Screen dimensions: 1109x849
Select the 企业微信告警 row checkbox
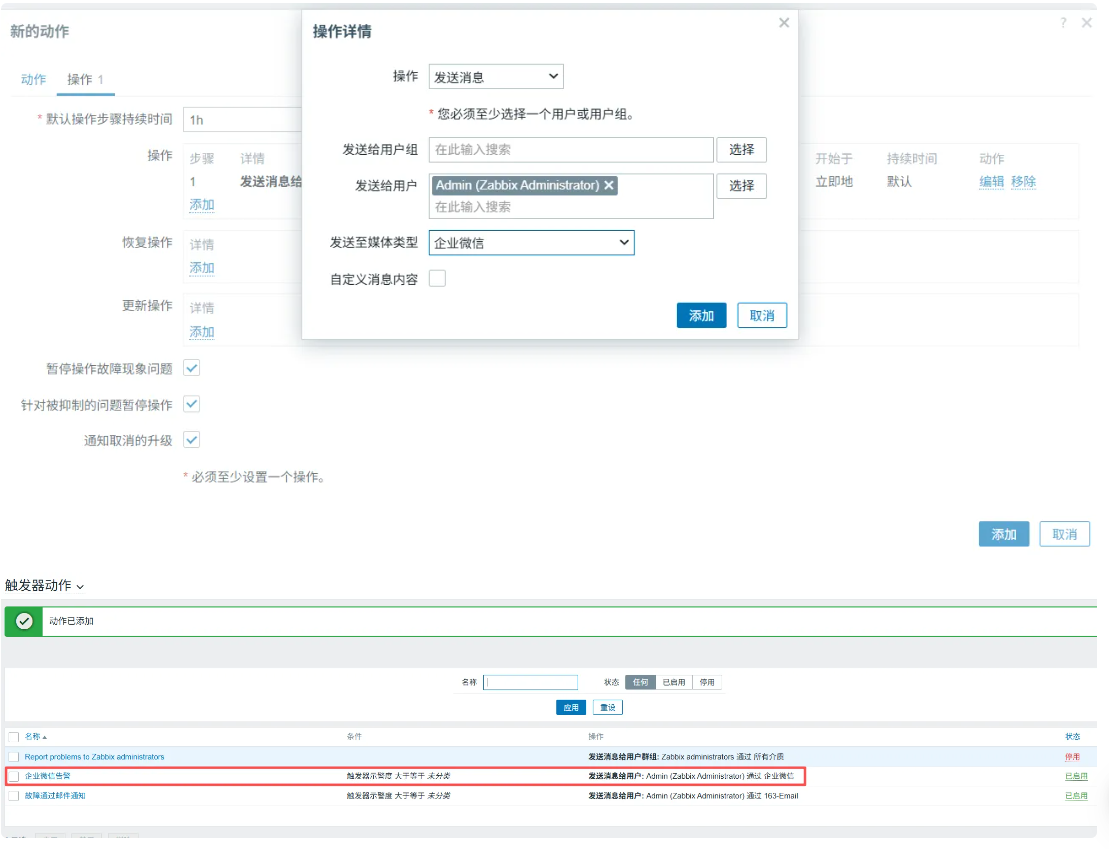(x=14, y=776)
